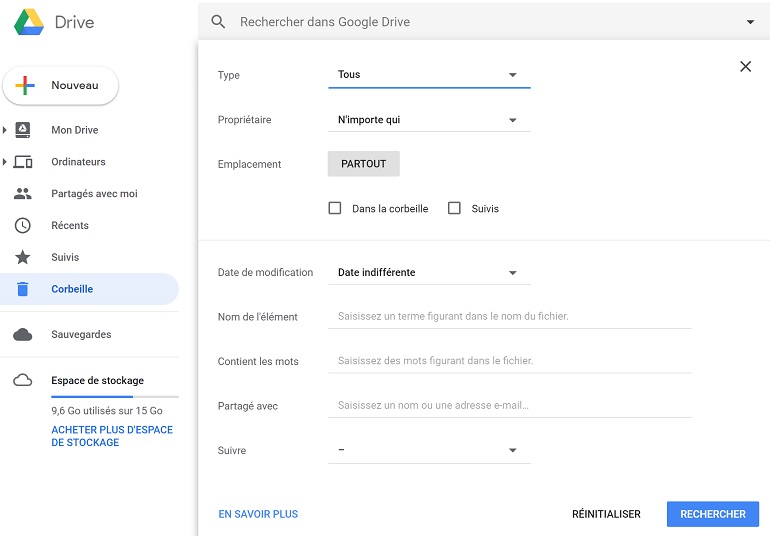The height and width of the screenshot is (536, 770).
Task: Open Suivis in sidebar
Action: point(65,257)
